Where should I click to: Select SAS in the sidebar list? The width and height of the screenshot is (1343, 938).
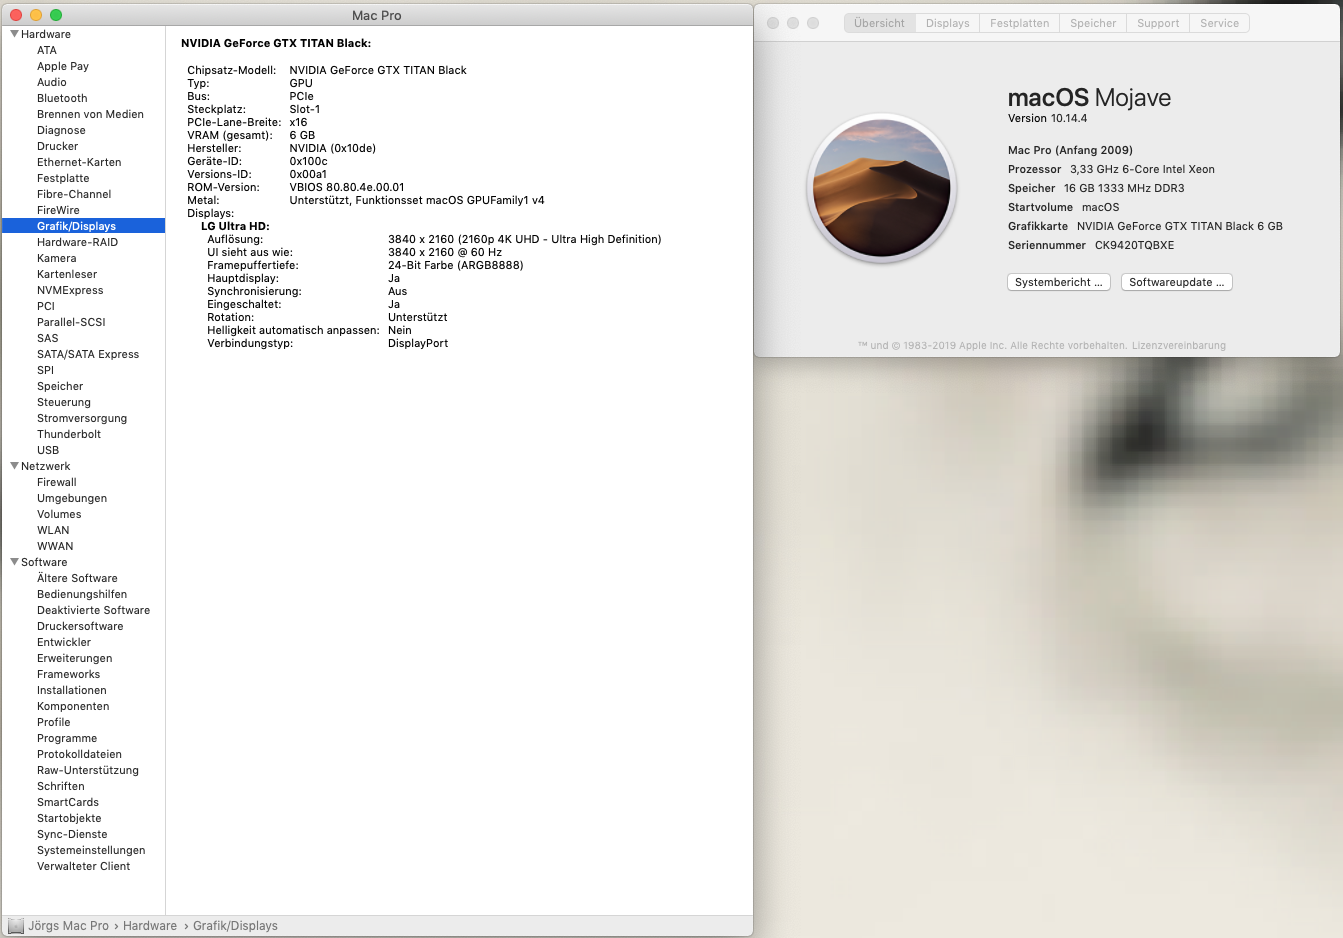point(48,338)
